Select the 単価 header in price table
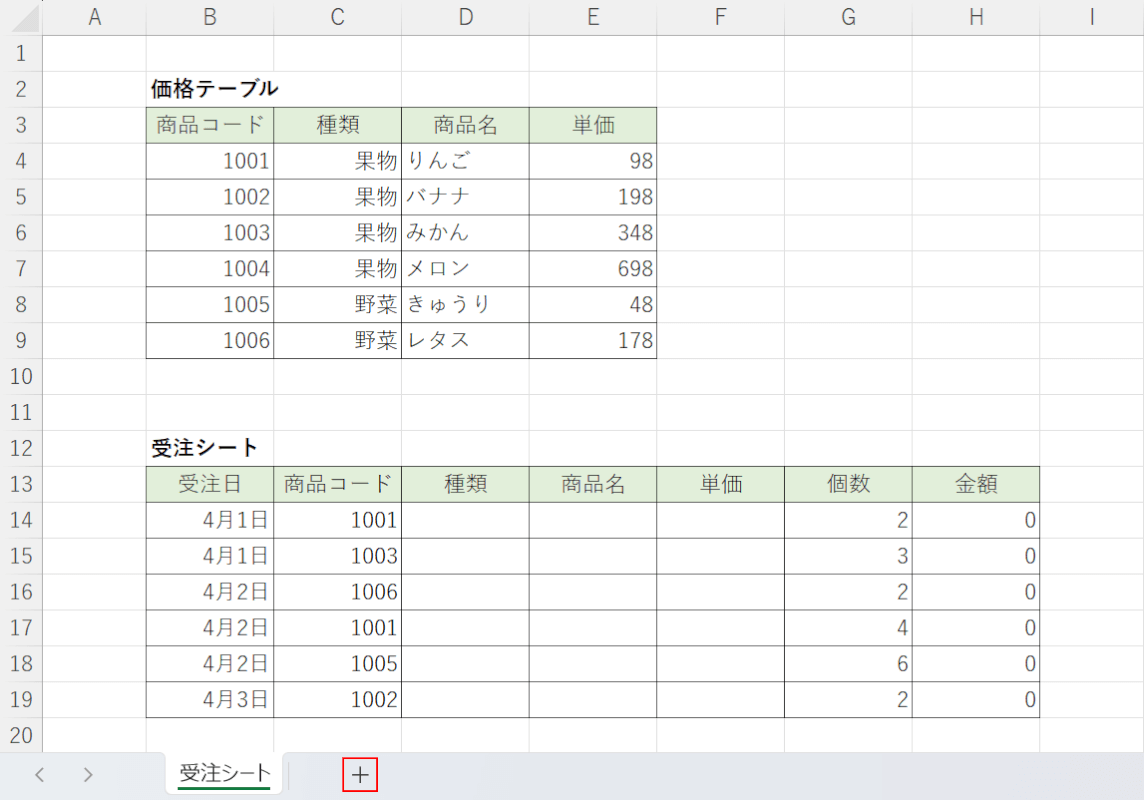 (593, 125)
